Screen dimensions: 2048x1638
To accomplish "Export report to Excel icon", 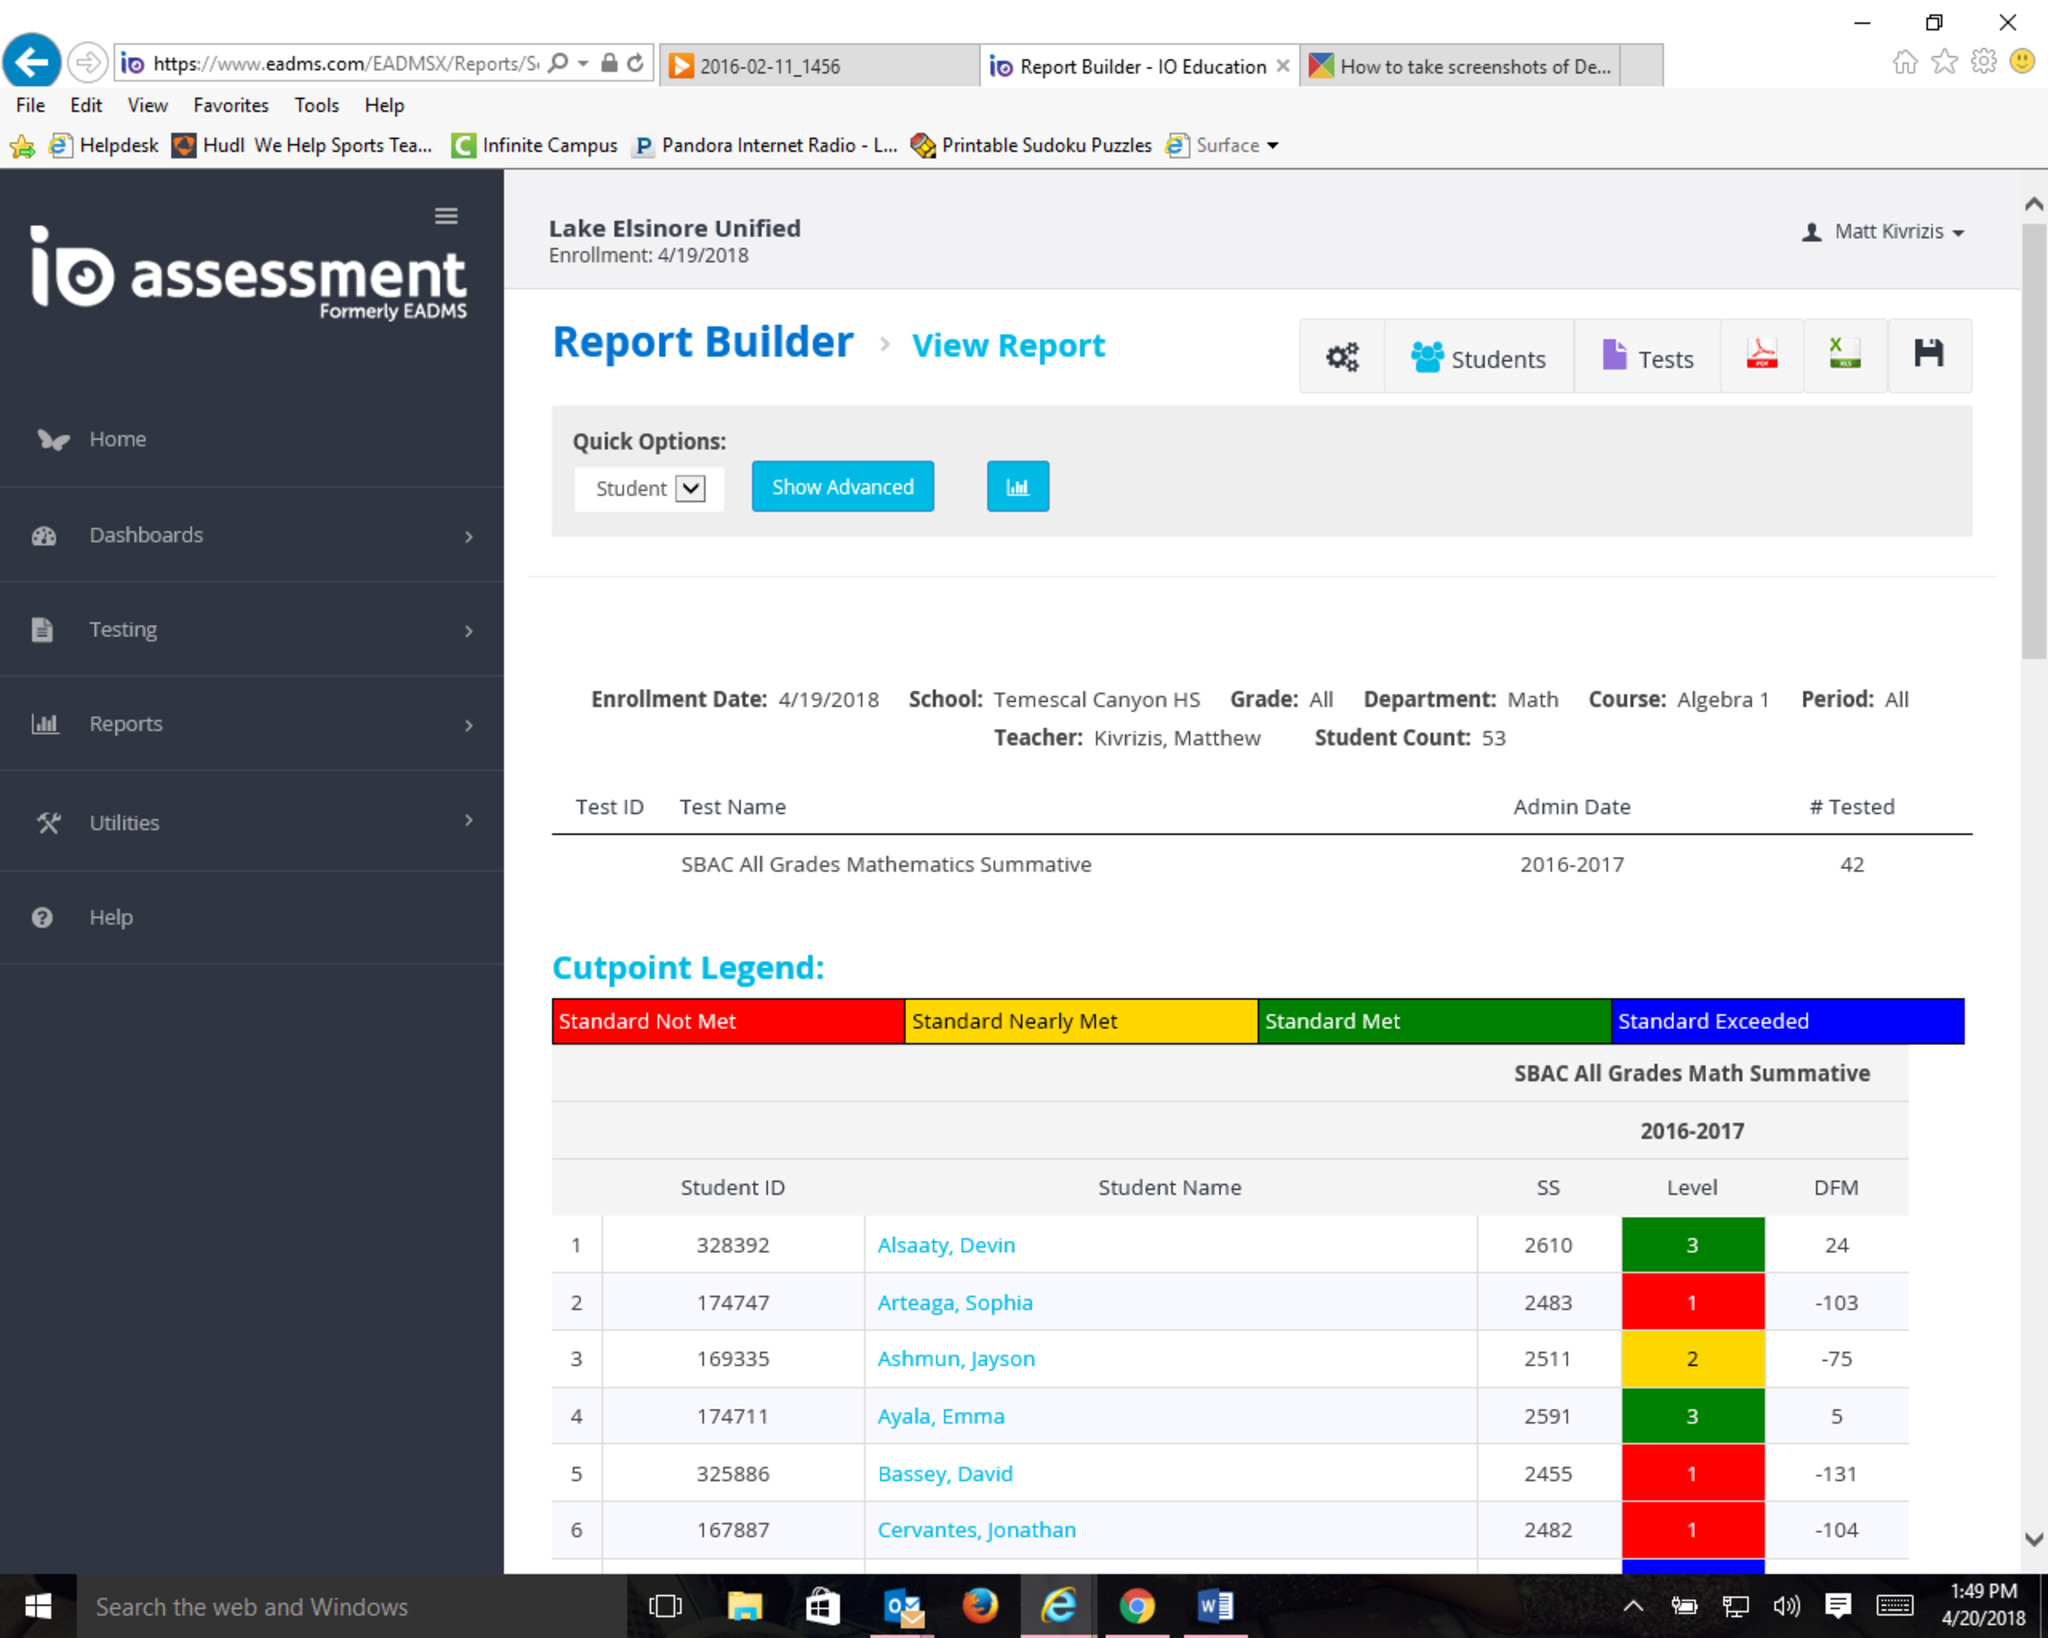I will point(1844,355).
